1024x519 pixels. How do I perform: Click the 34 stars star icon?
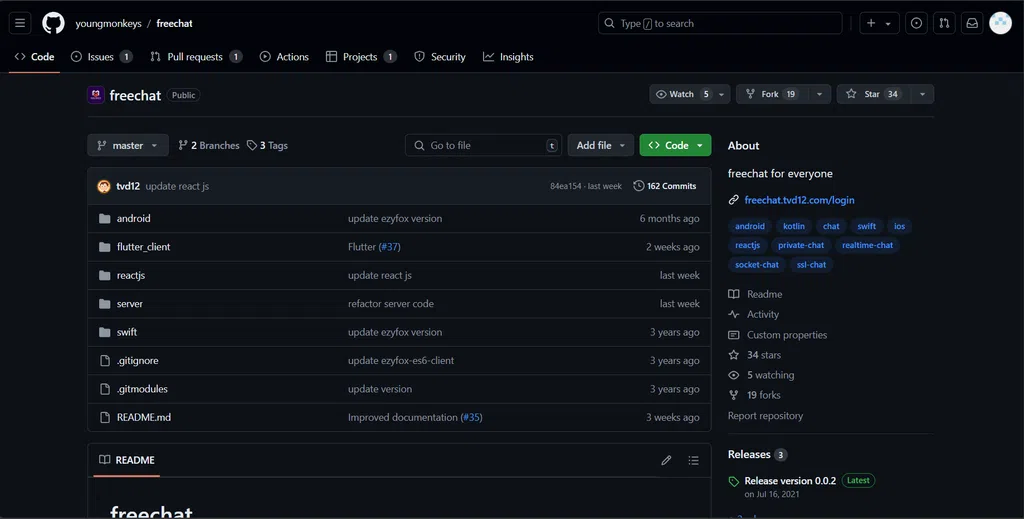(x=733, y=355)
